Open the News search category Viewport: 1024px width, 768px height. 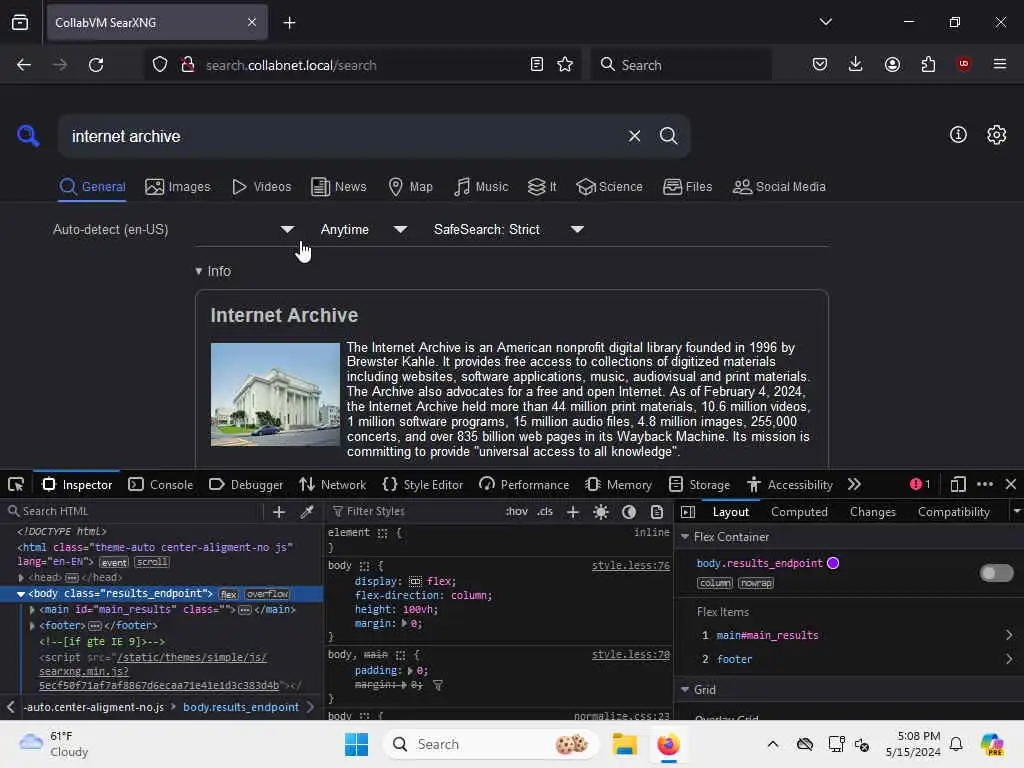pos(338,187)
